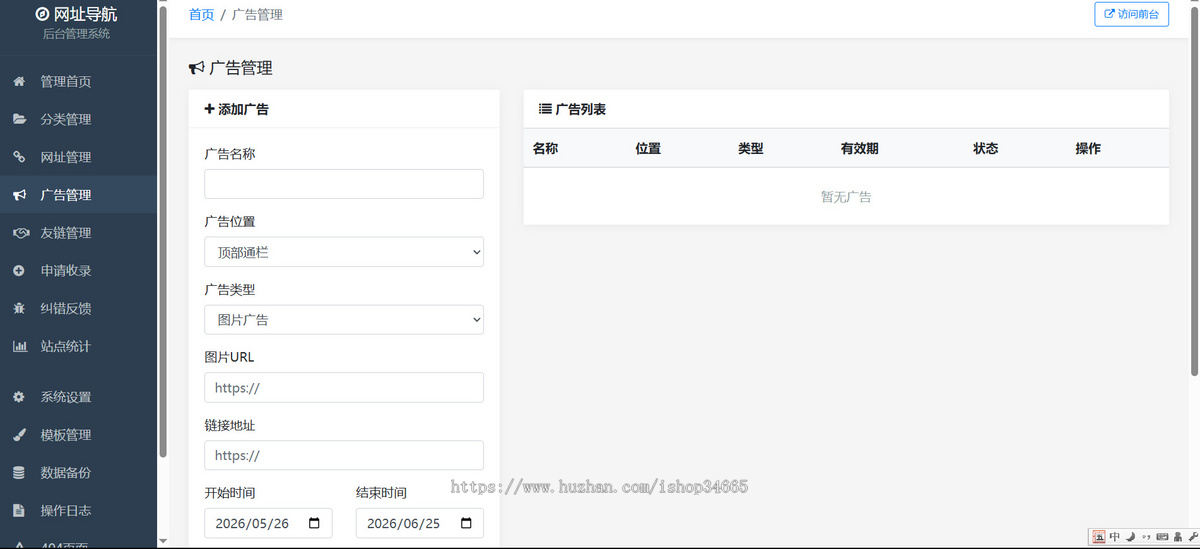Click the 类型 column header

[751, 148]
